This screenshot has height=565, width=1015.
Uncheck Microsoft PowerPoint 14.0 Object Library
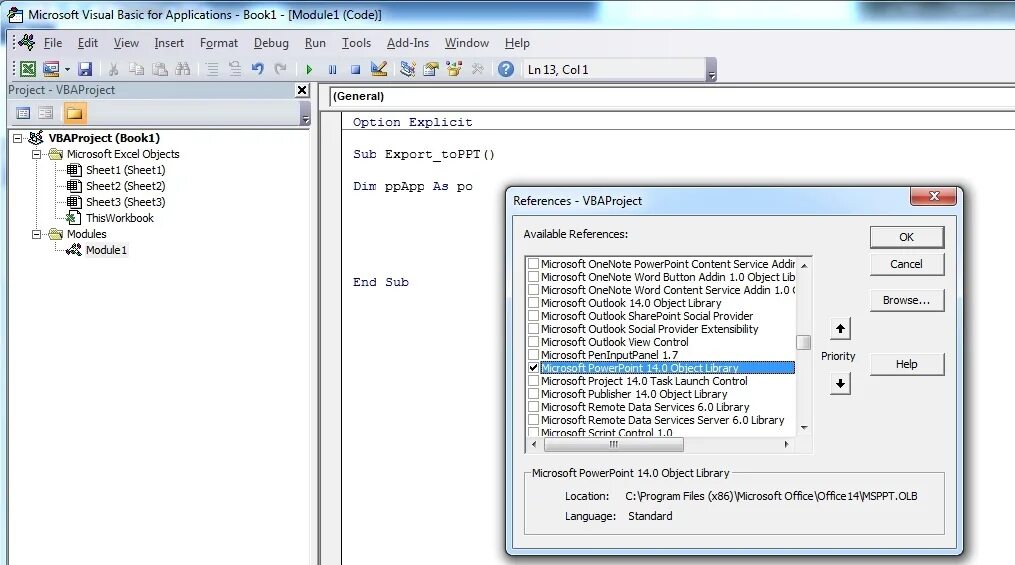533,368
